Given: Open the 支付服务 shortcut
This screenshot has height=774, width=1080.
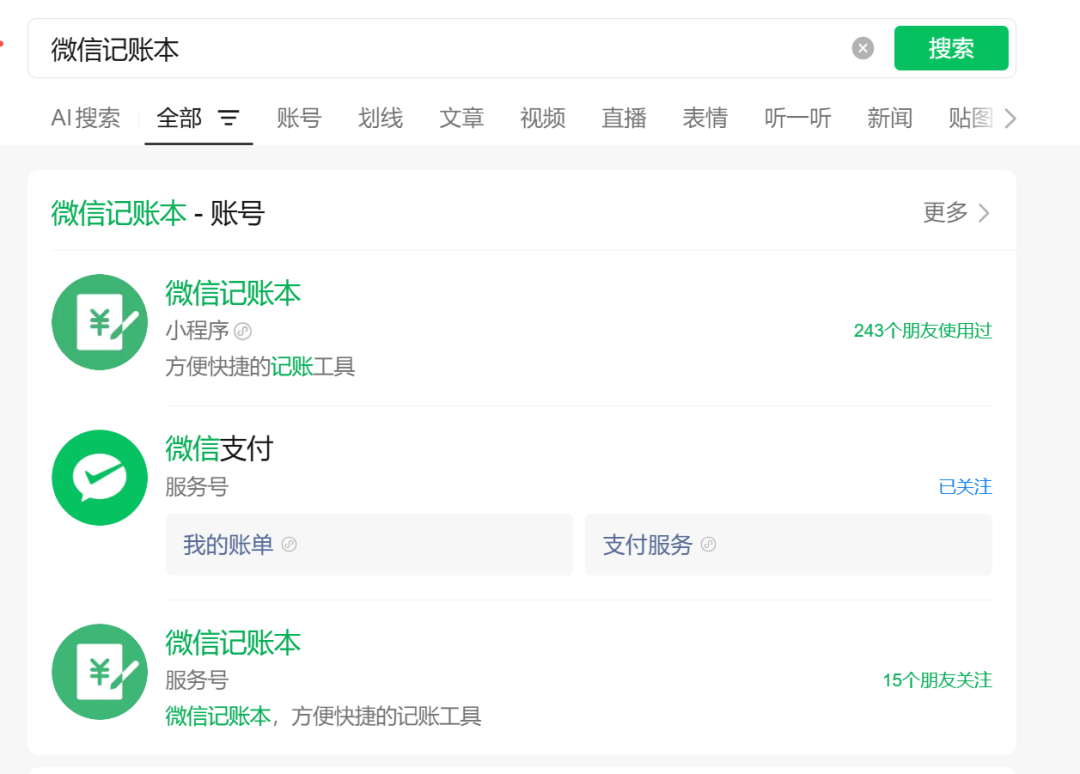Looking at the screenshot, I should point(789,545).
